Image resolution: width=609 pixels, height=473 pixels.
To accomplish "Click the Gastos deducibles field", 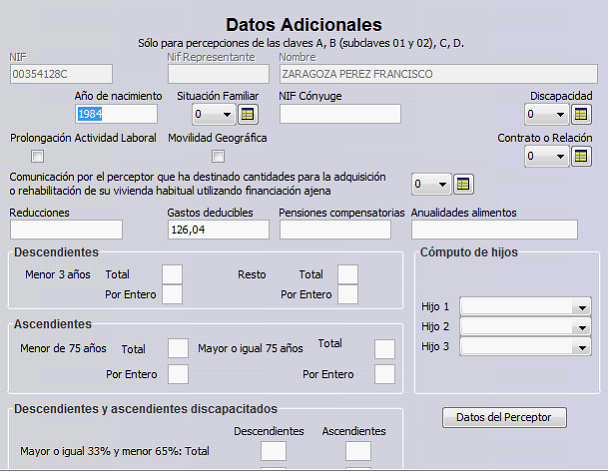I will (218, 230).
